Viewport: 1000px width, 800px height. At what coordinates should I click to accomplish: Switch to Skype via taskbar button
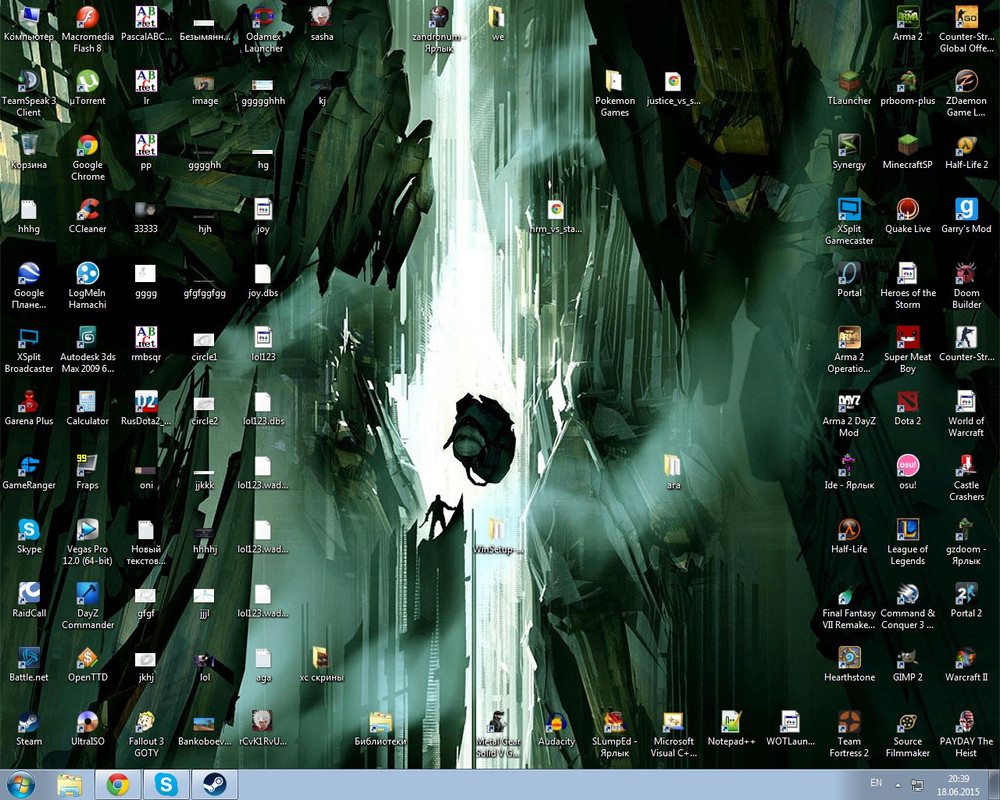166,785
